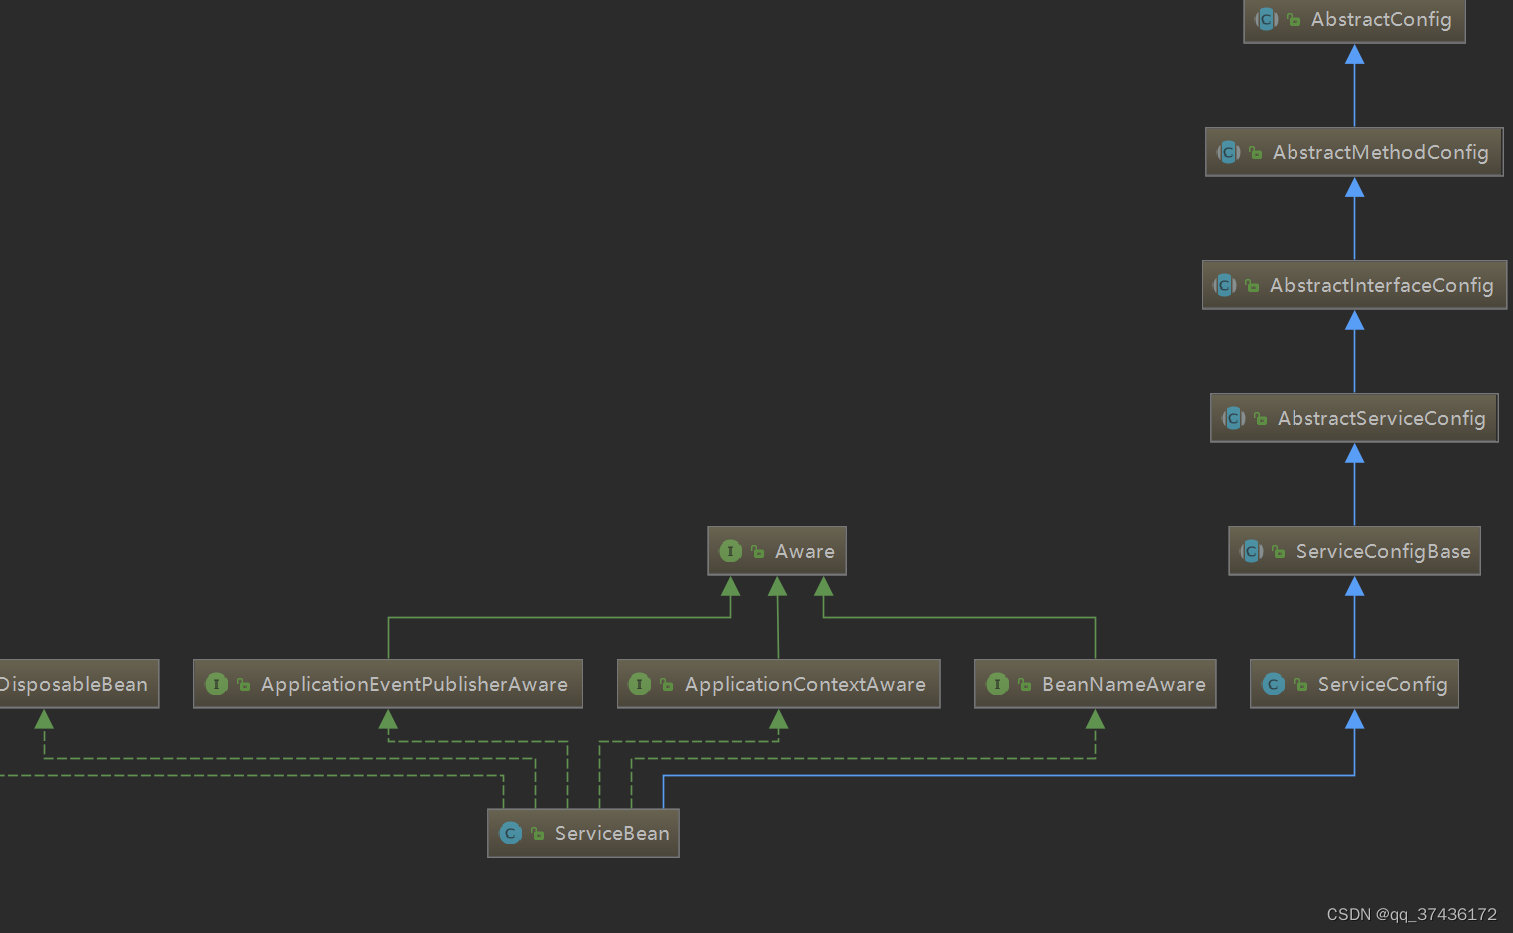Screen dimensions: 1513x933
Task: Click the ApplicationContextAware text label
Action: coord(805,684)
